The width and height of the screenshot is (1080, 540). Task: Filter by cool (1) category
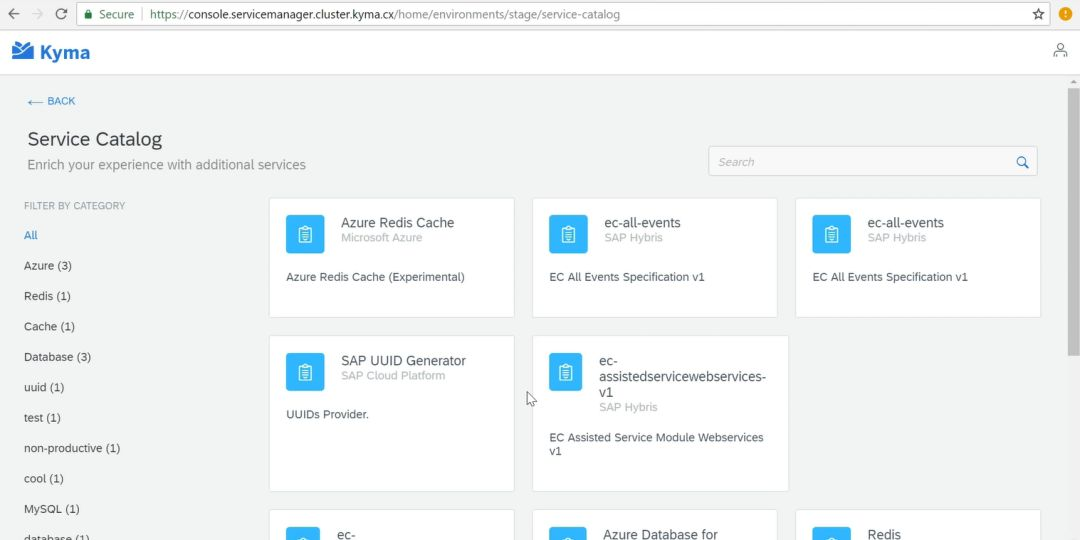coord(43,478)
